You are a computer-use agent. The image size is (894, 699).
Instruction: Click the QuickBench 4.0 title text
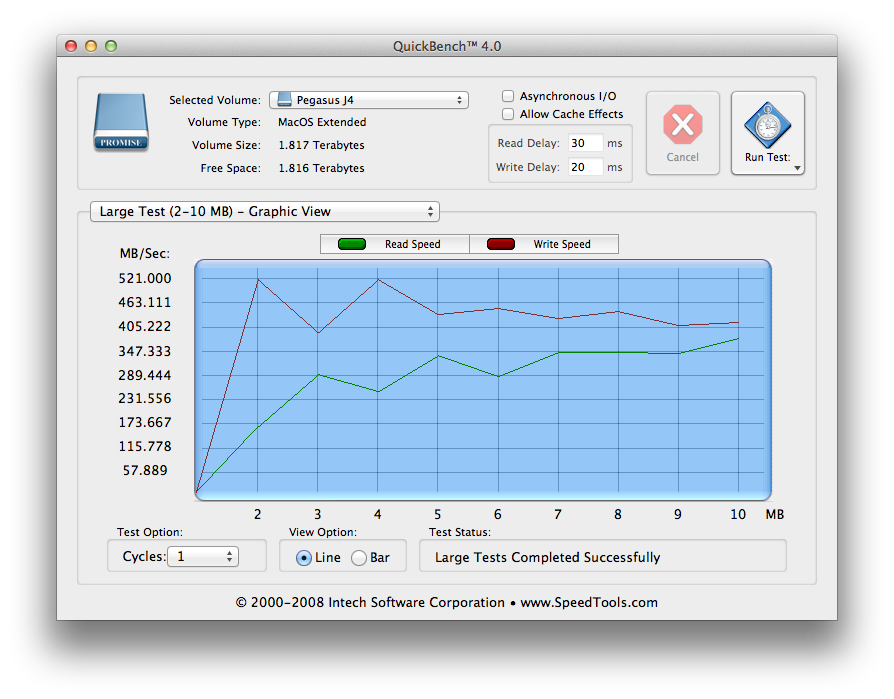tap(447, 46)
